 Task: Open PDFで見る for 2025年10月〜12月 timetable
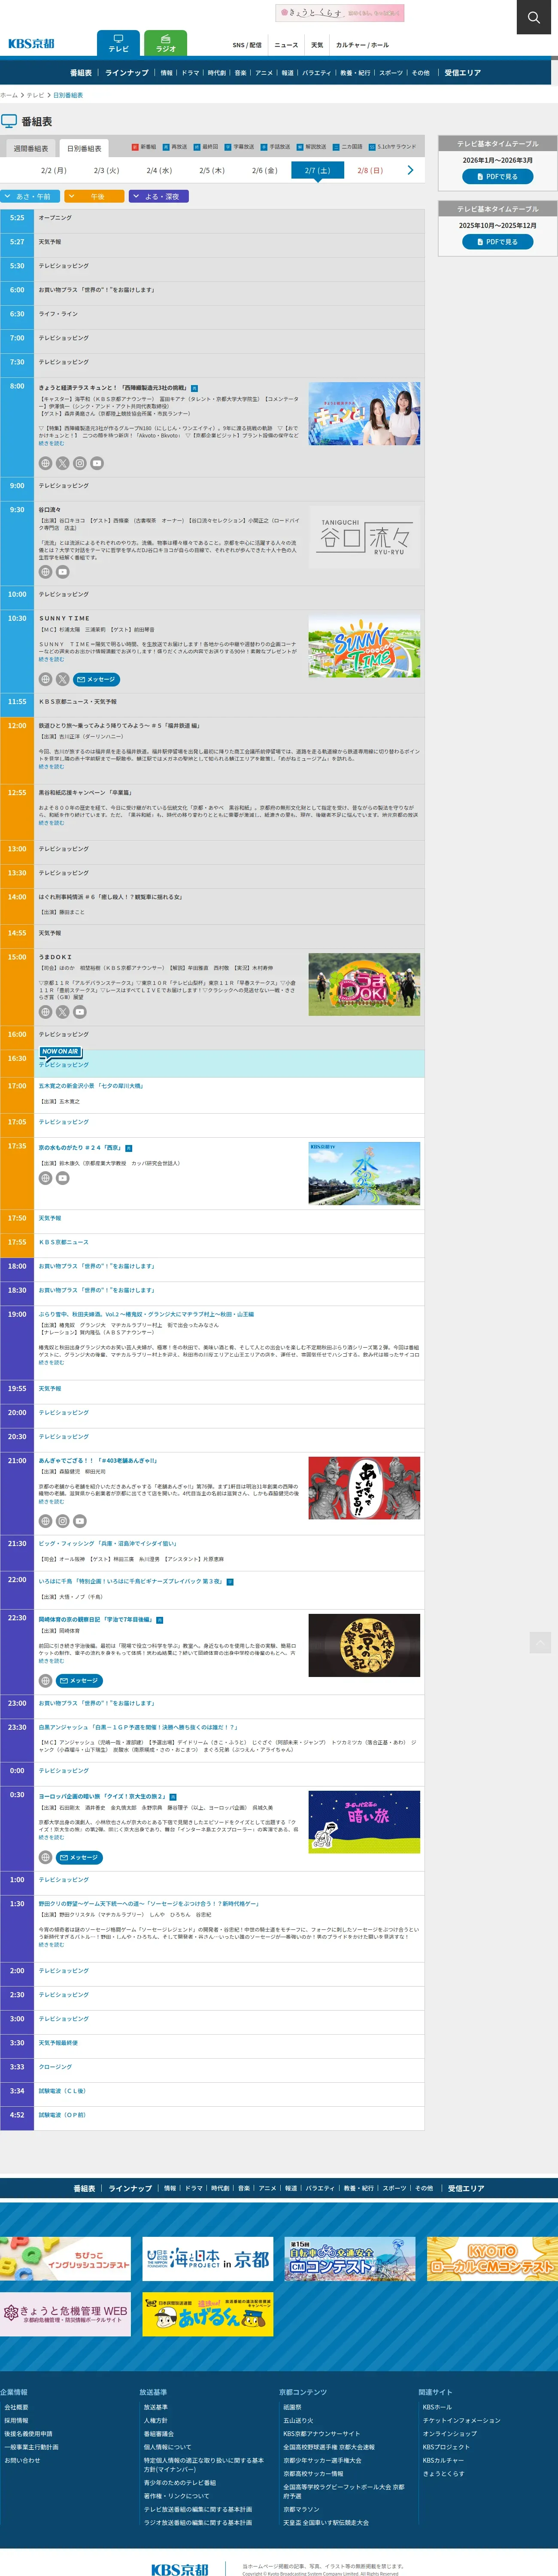497,242
